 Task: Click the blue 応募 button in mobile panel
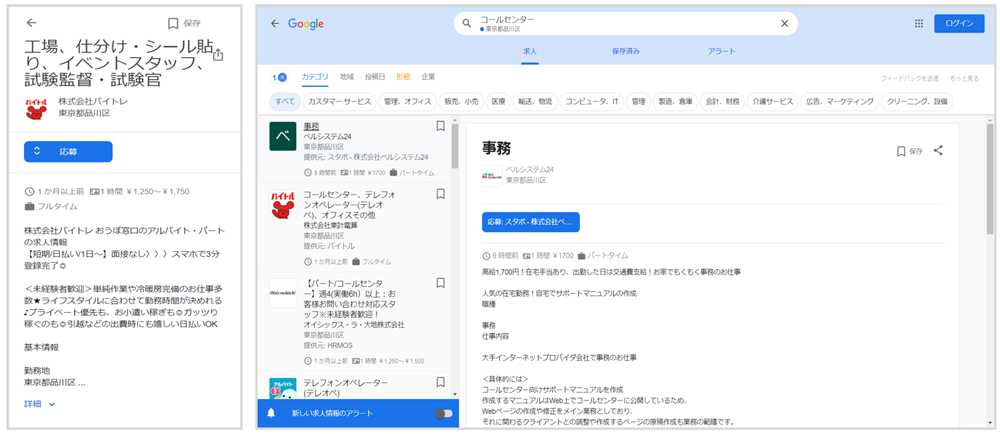[x=68, y=152]
